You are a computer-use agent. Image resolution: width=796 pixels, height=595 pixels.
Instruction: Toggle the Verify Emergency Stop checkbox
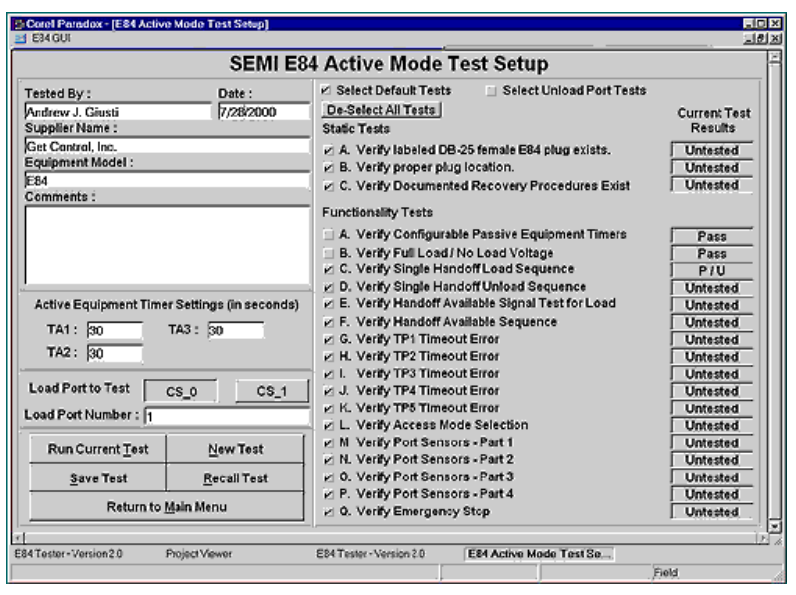click(x=330, y=513)
